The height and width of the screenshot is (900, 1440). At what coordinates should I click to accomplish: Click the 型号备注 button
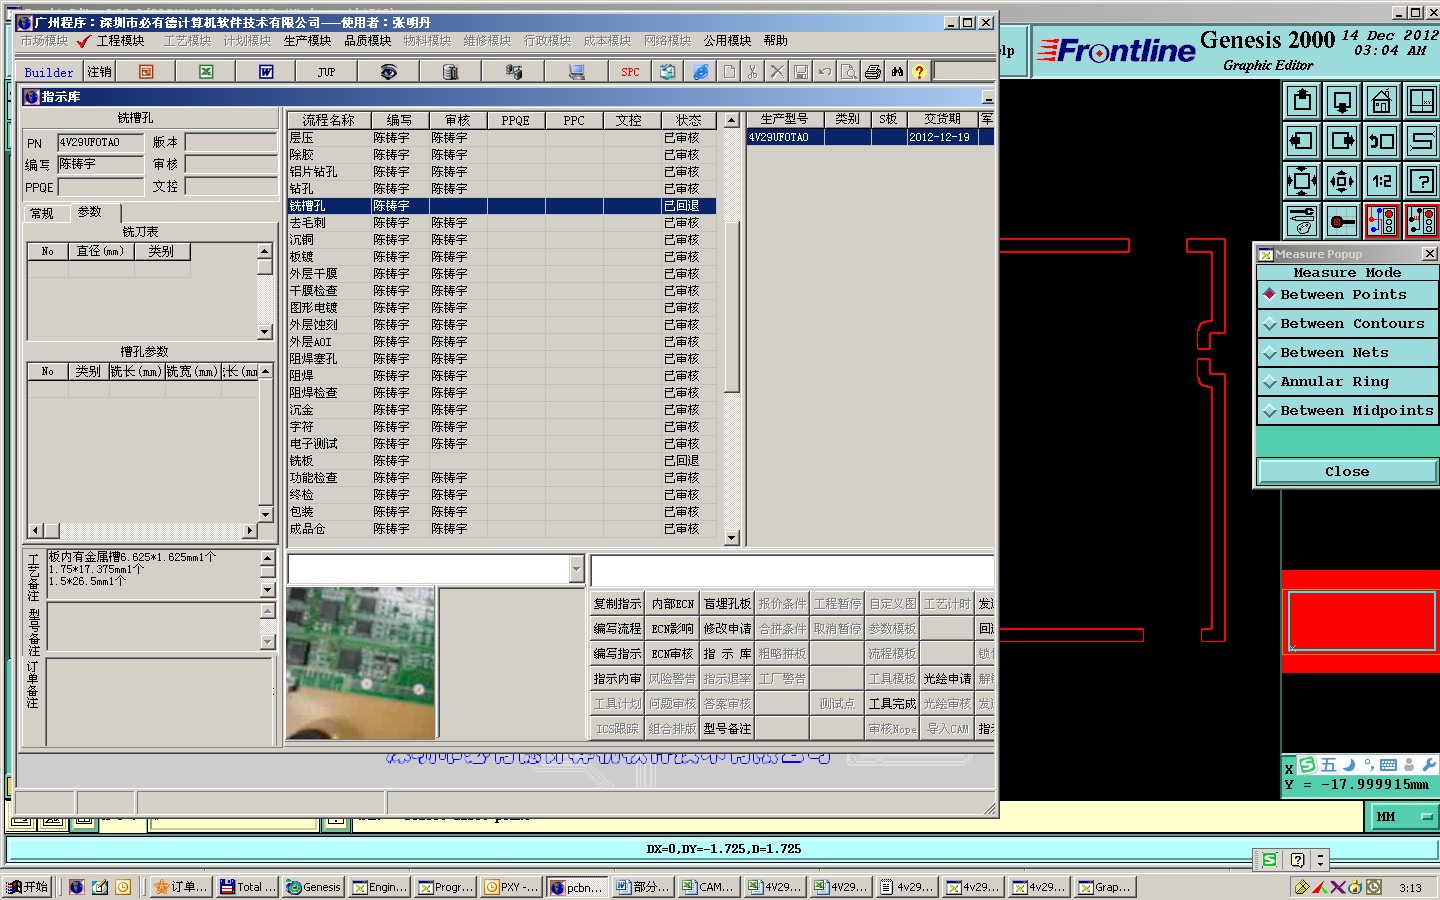click(727, 729)
